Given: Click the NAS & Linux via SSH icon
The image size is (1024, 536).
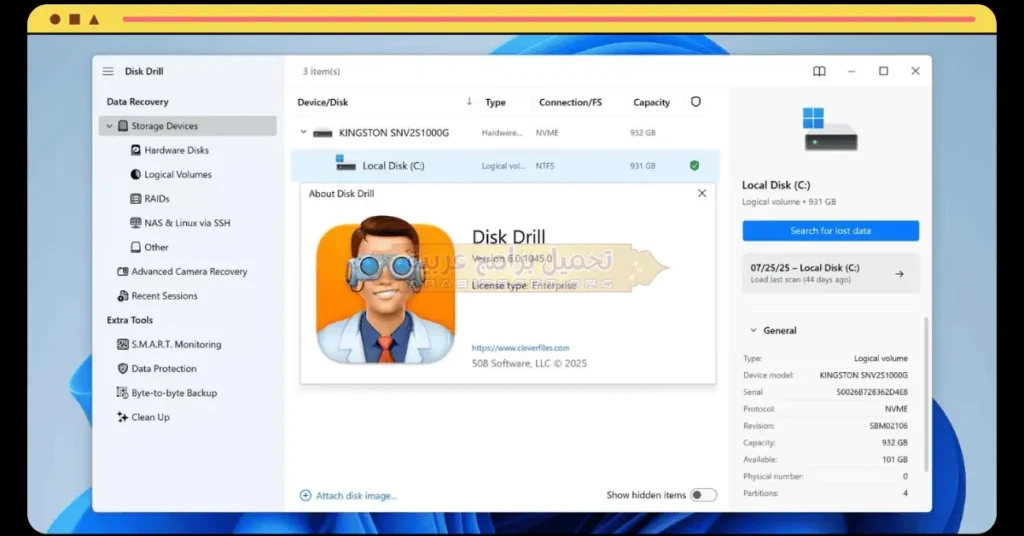Looking at the screenshot, I should [135, 223].
